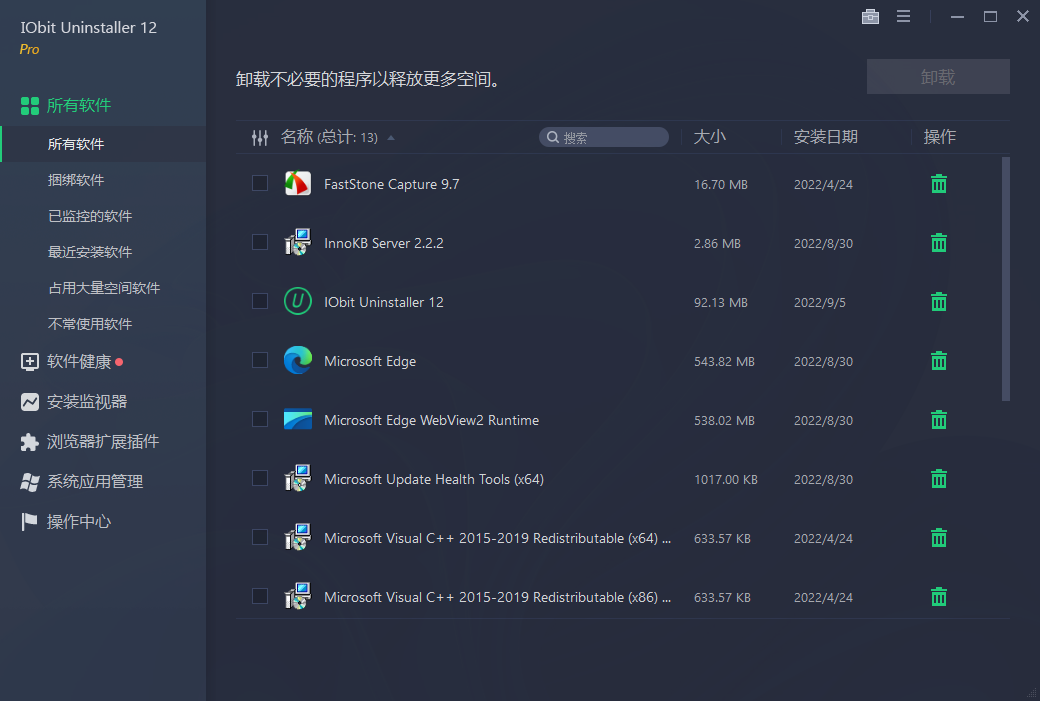This screenshot has height=701, width=1040.
Task: Check the box for FastStone Capture 9.7
Action: 260,183
